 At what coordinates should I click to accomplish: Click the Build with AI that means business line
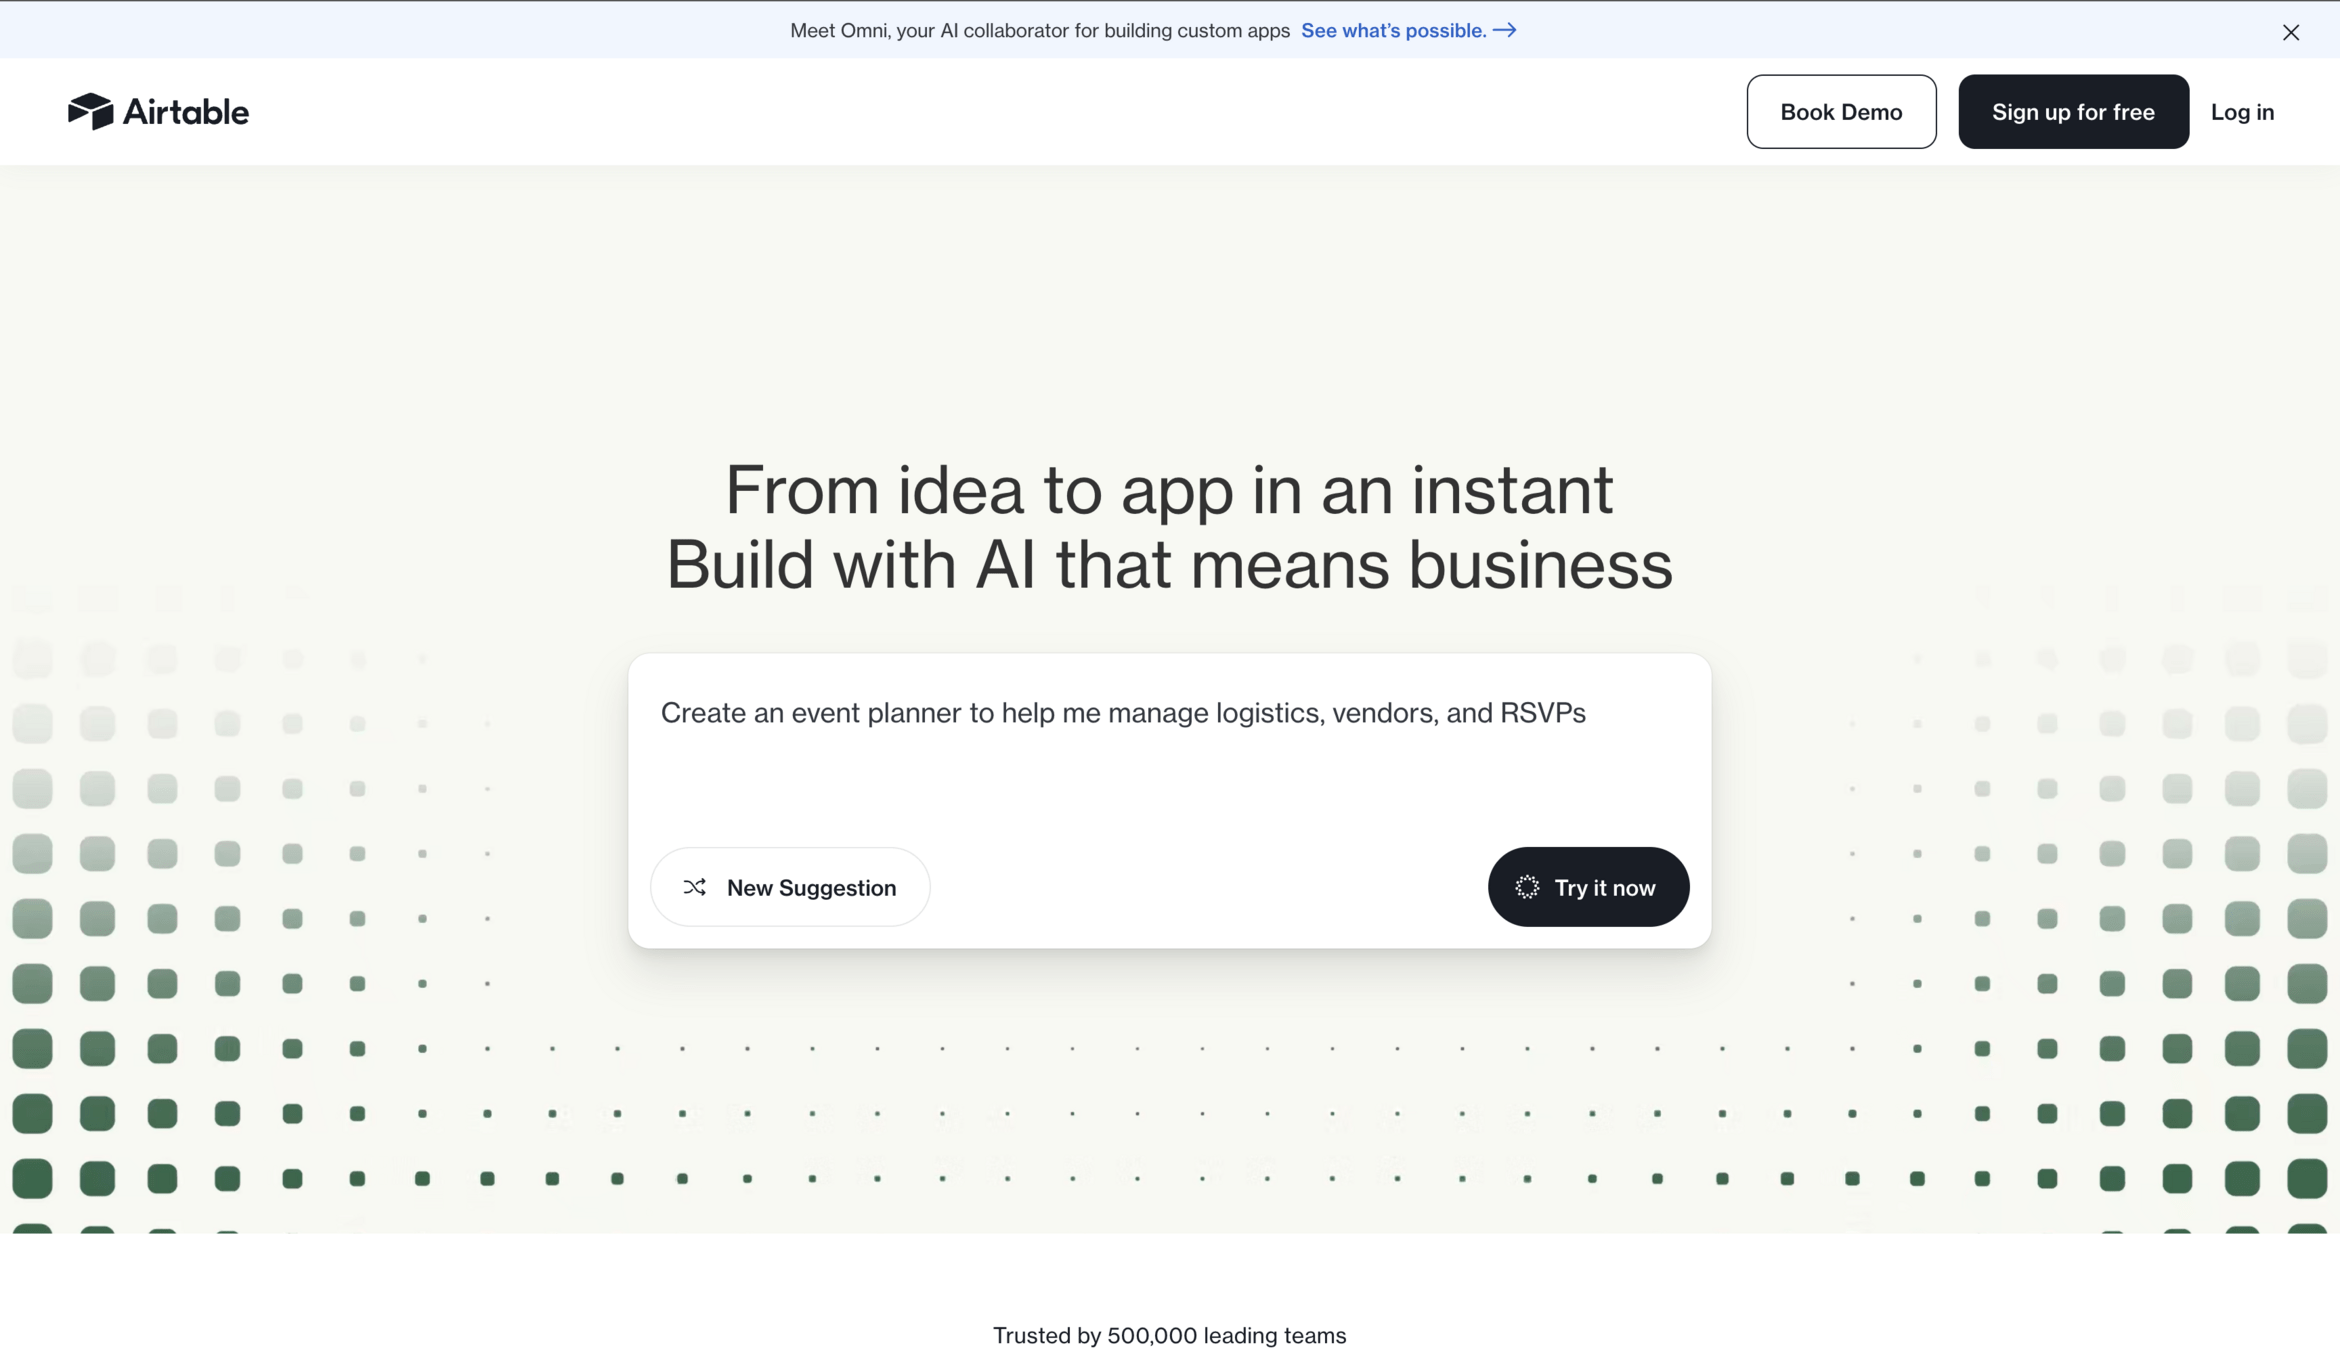(1168, 565)
